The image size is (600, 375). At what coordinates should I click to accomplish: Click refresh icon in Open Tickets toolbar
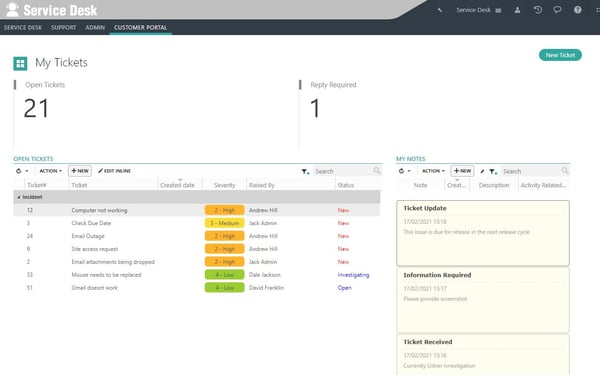tap(18, 171)
